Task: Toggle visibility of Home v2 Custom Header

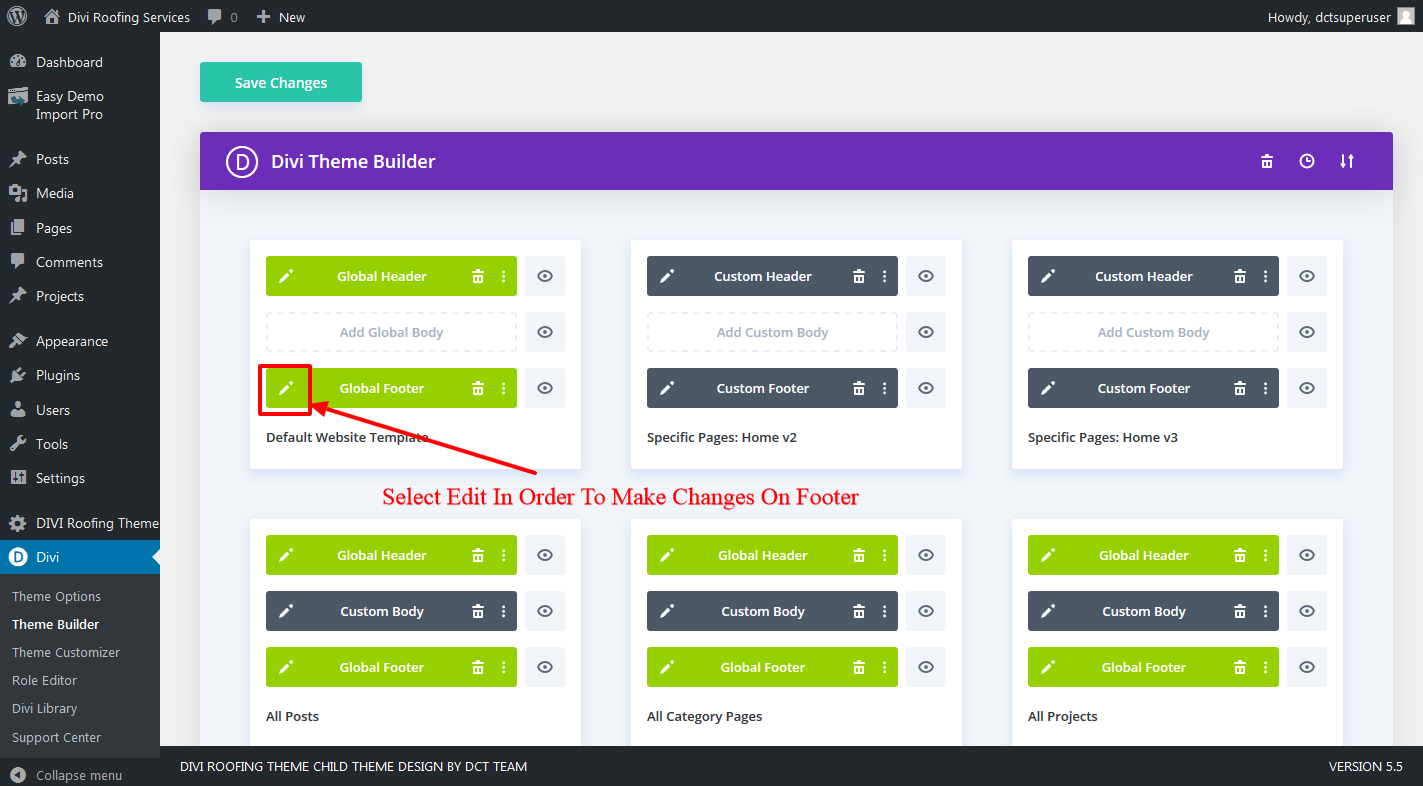Action: tap(926, 276)
